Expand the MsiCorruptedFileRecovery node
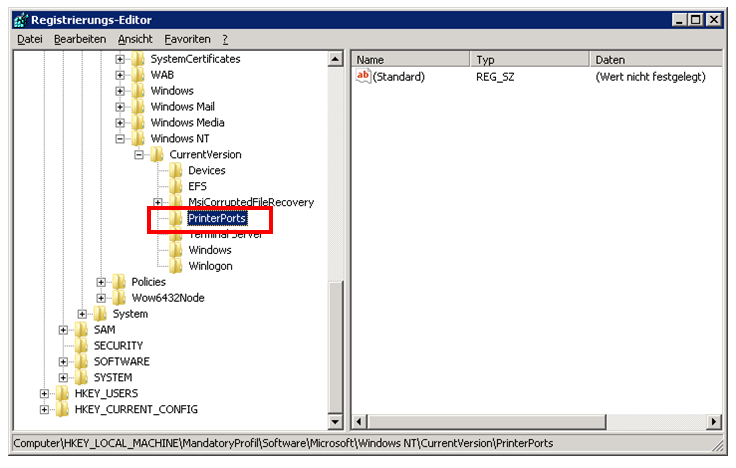The height and width of the screenshot is (468, 736). click(158, 203)
